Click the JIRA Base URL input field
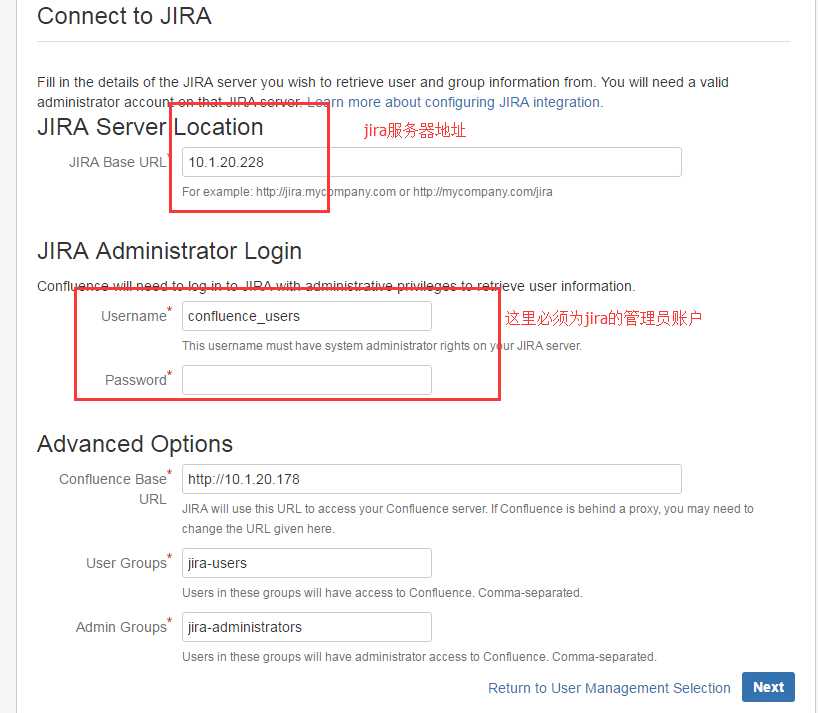Screen dimensions: 818x713 pyautogui.click(x=431, y=162)
